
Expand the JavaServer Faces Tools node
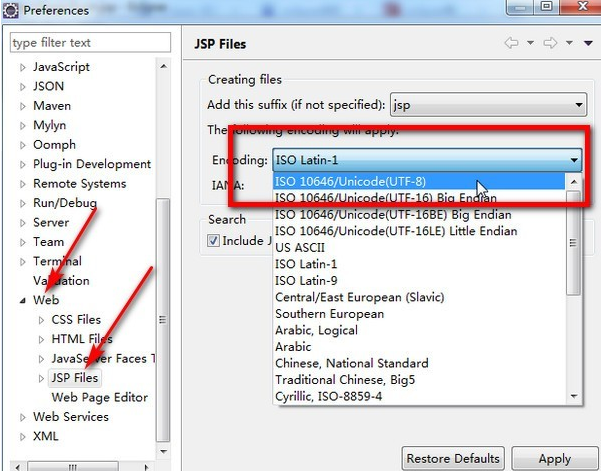pos(41,359)
